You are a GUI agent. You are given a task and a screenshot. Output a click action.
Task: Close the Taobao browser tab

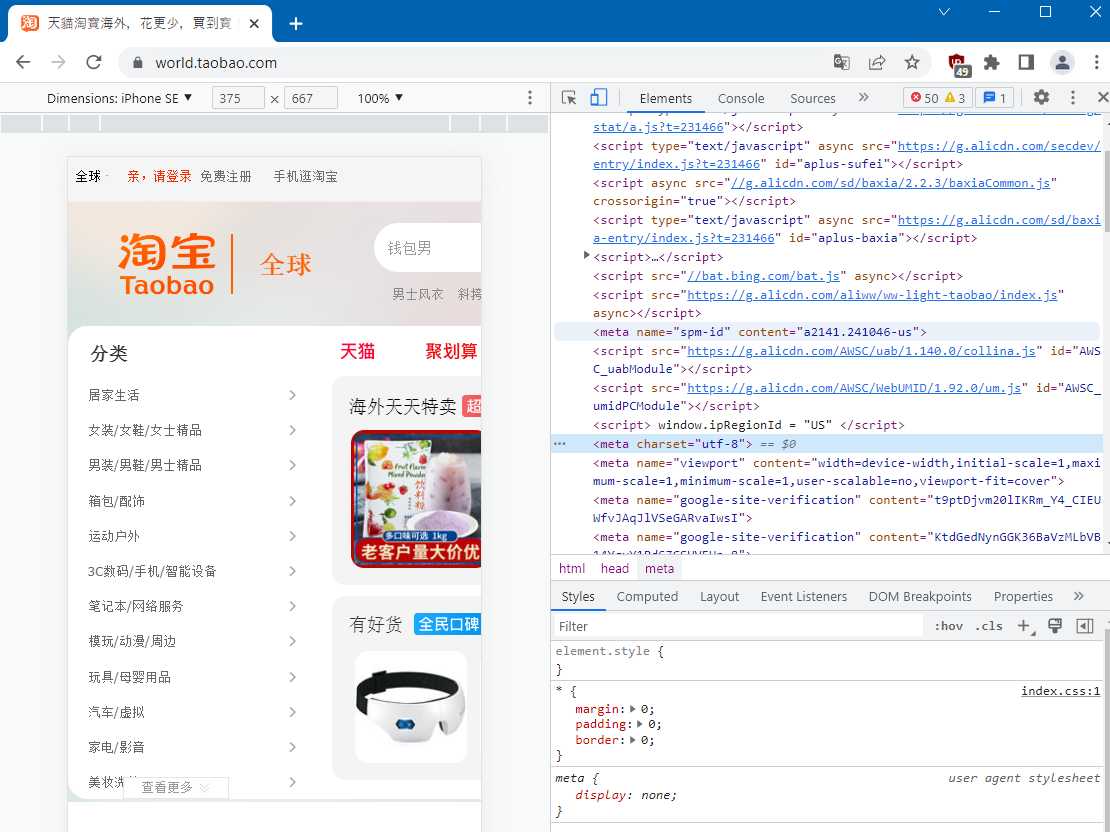[254, 23]
